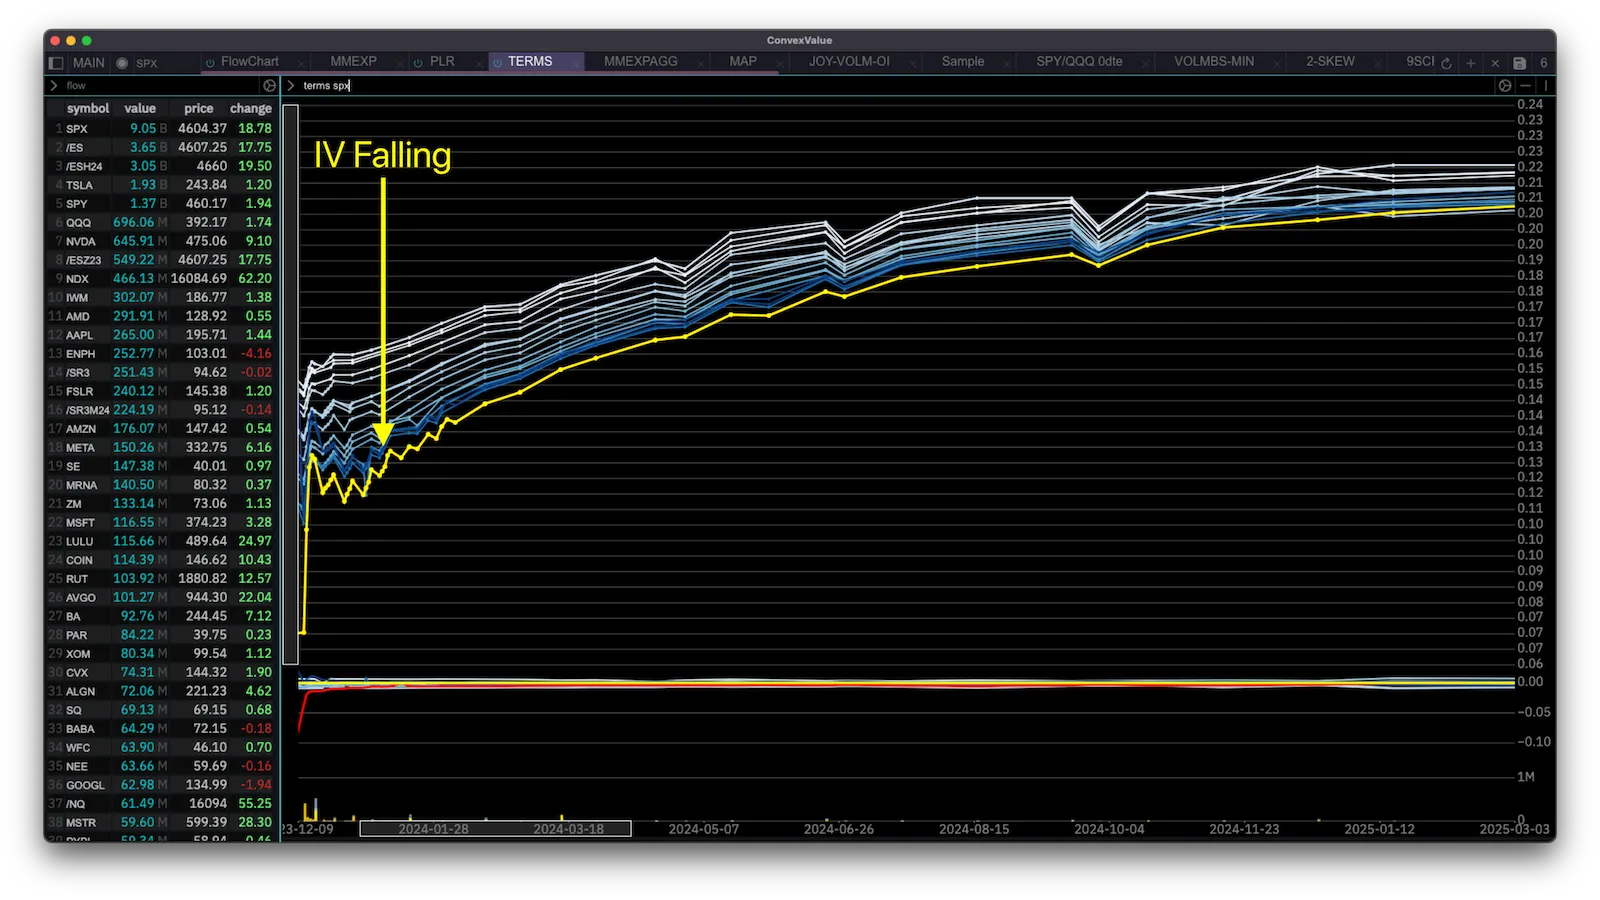
Task: Close the MMEXP tab with its x
Action: [399, 63]
